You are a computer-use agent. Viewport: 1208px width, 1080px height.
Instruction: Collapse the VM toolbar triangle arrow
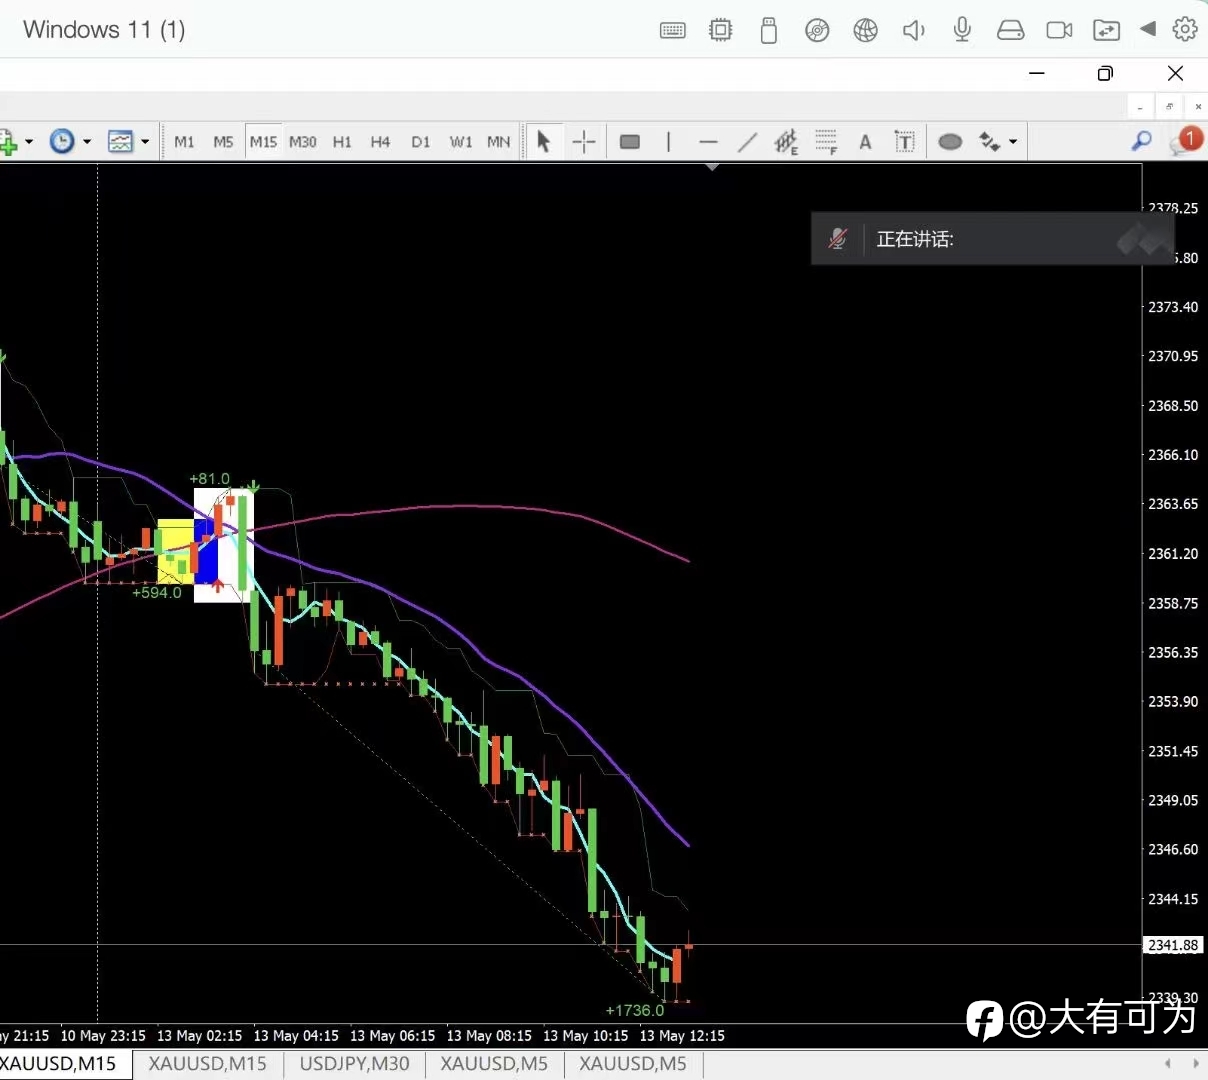1148,29
